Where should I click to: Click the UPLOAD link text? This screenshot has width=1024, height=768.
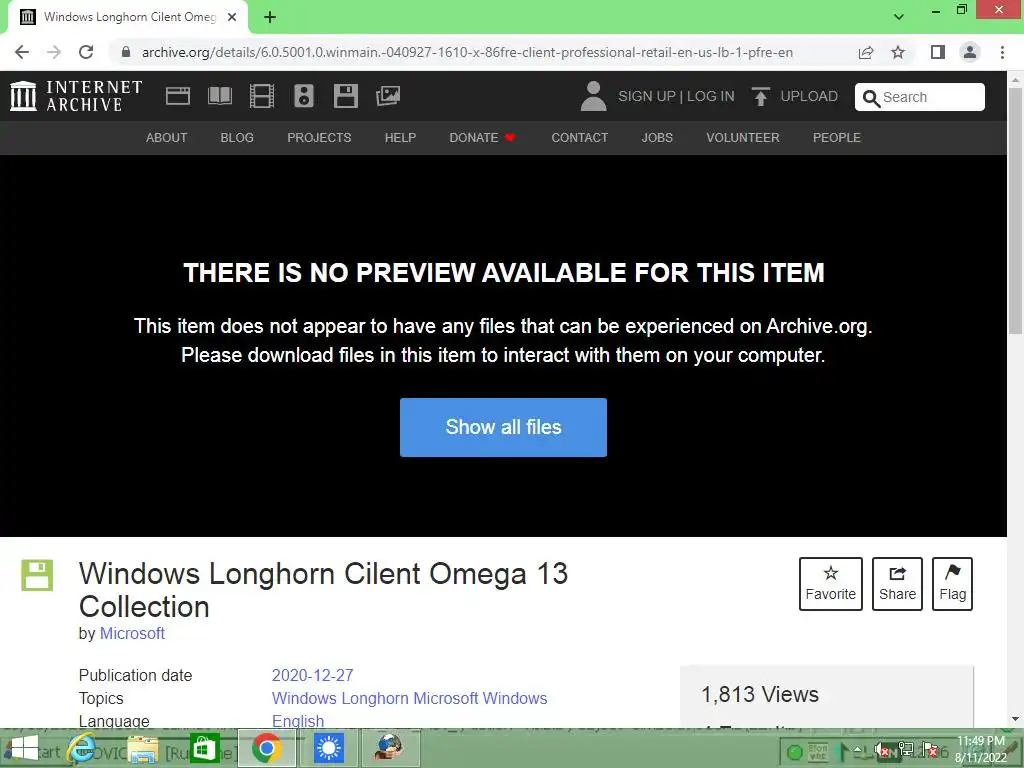click(809, 96)
